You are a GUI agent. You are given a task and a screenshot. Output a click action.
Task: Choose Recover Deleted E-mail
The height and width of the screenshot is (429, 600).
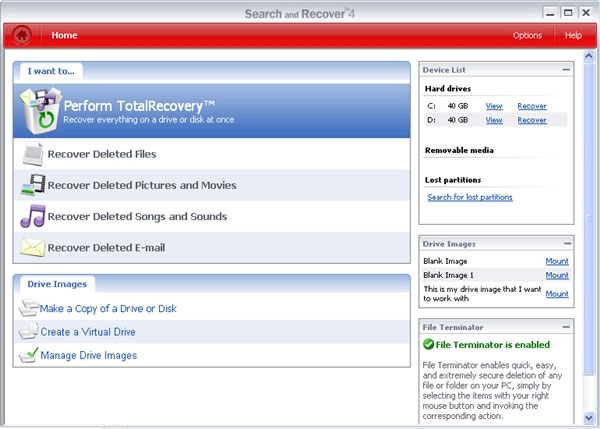[x=212, y=248]
